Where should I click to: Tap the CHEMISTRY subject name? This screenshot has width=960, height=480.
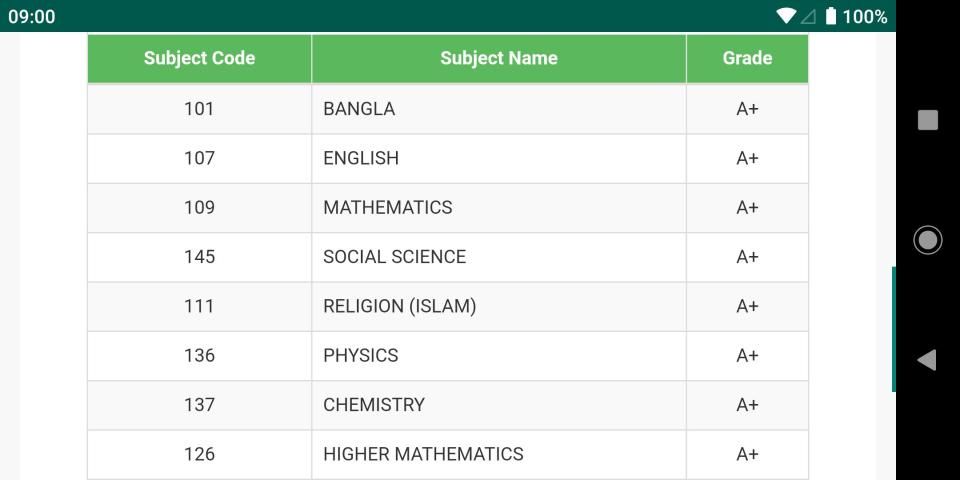(x=374, y=405)
